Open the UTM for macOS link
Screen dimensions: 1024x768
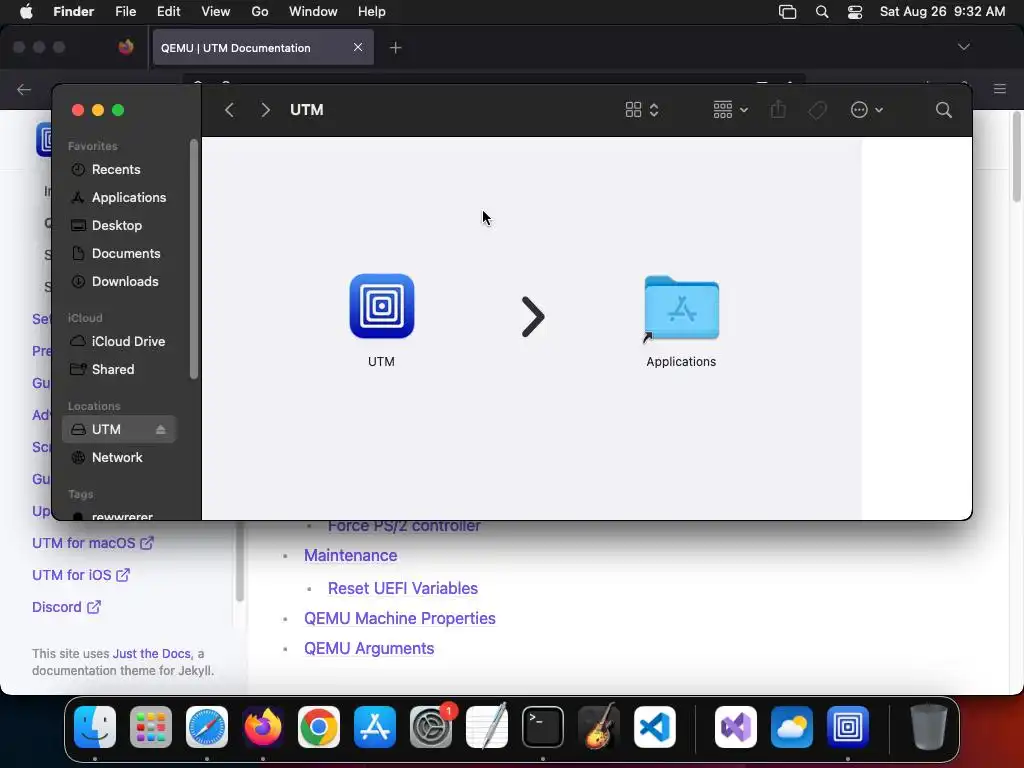pos(93,543)
